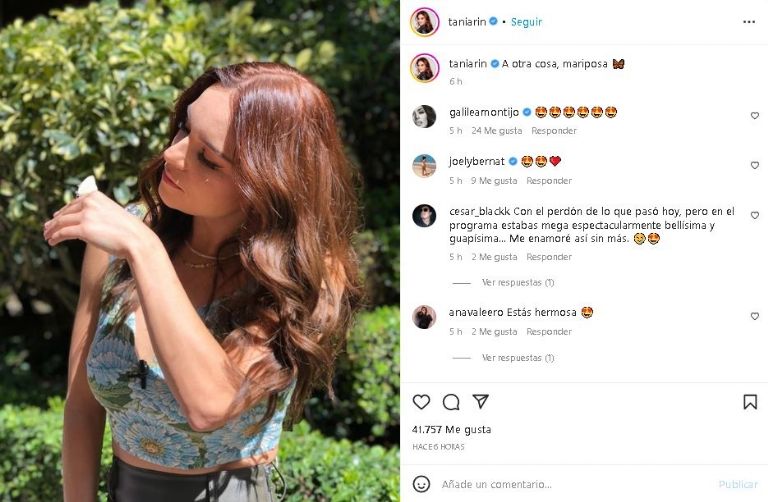
Task: Share post with paper plane icon
Action: (x=481, y=402)
